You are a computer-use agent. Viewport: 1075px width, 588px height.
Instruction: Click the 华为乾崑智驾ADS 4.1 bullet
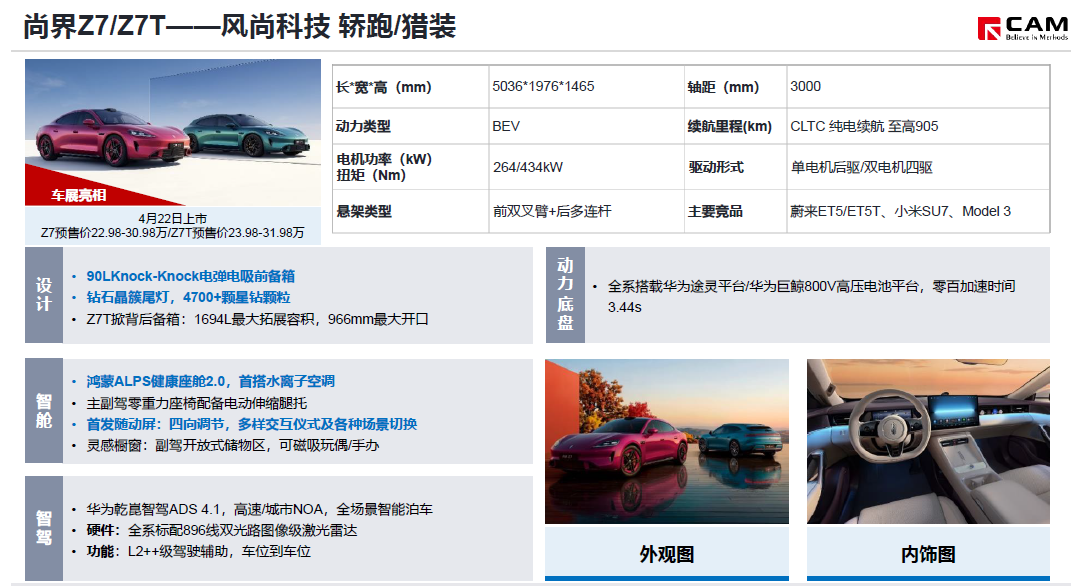259,509
